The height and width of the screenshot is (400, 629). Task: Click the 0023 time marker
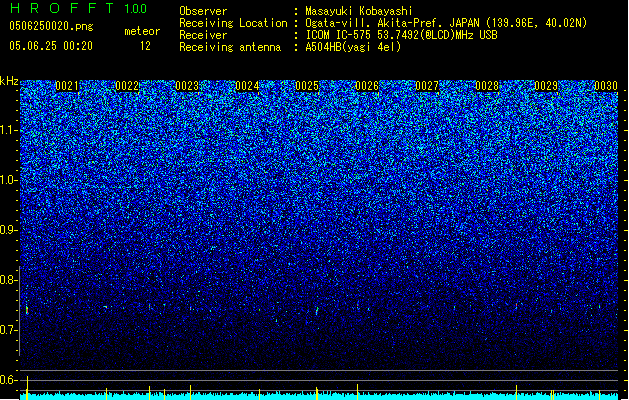click(x=187, y=86)
